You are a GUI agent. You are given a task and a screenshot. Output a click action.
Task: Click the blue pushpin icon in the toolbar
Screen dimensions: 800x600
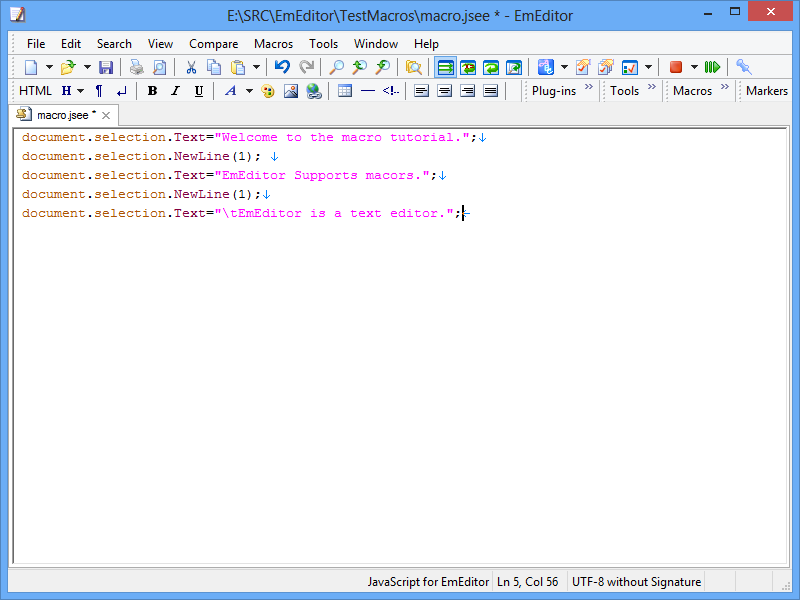click(743, 67)
